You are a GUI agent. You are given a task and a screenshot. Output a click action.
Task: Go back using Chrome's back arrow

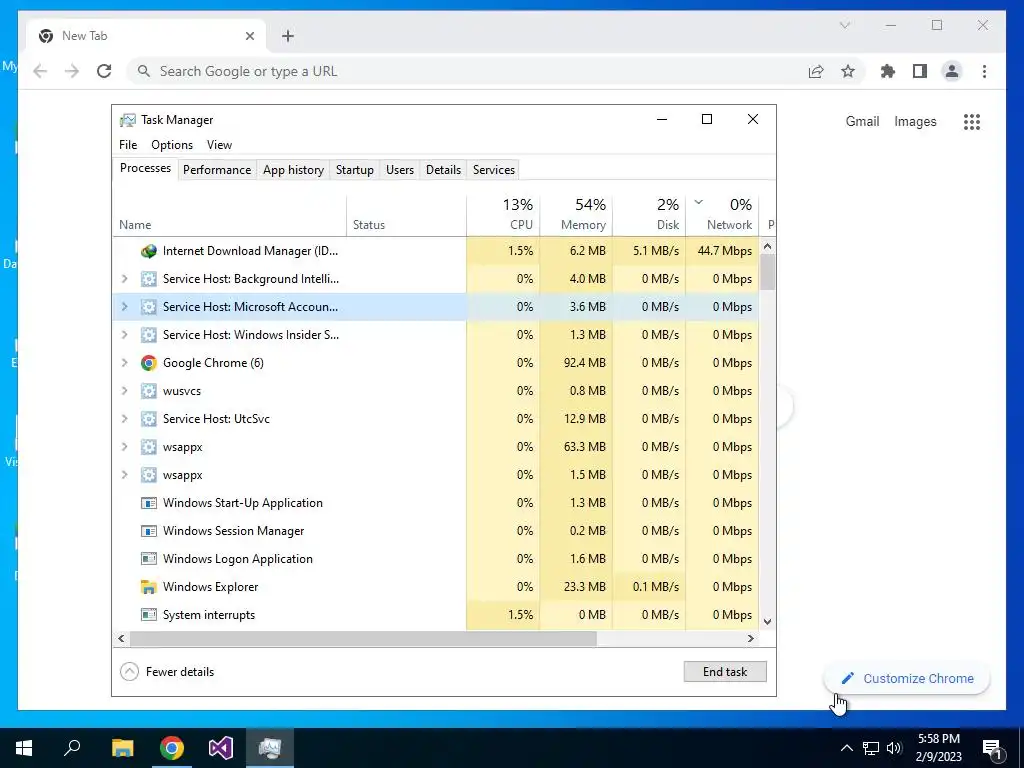[40, 71]
